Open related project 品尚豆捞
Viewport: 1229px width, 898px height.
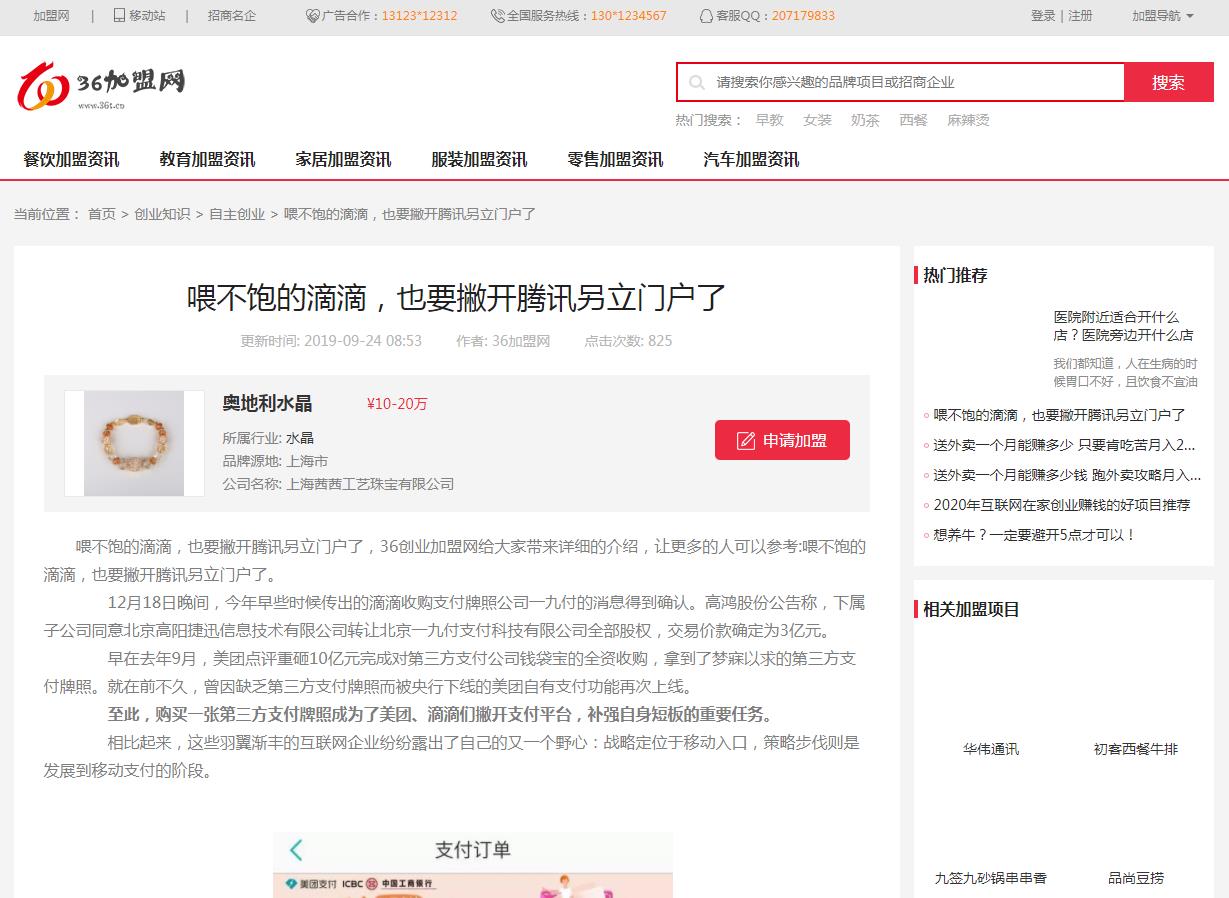[1136, 878]
